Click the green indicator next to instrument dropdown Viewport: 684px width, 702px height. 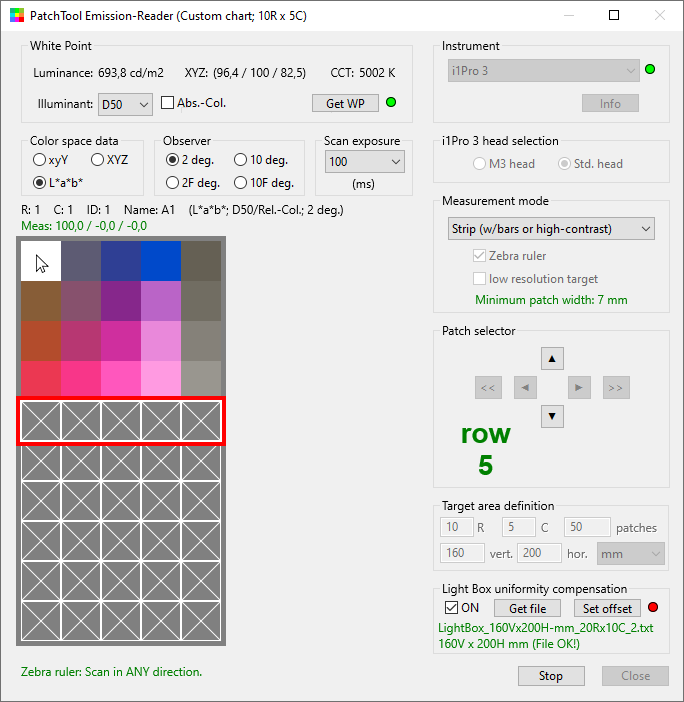(x=650, y=70)
